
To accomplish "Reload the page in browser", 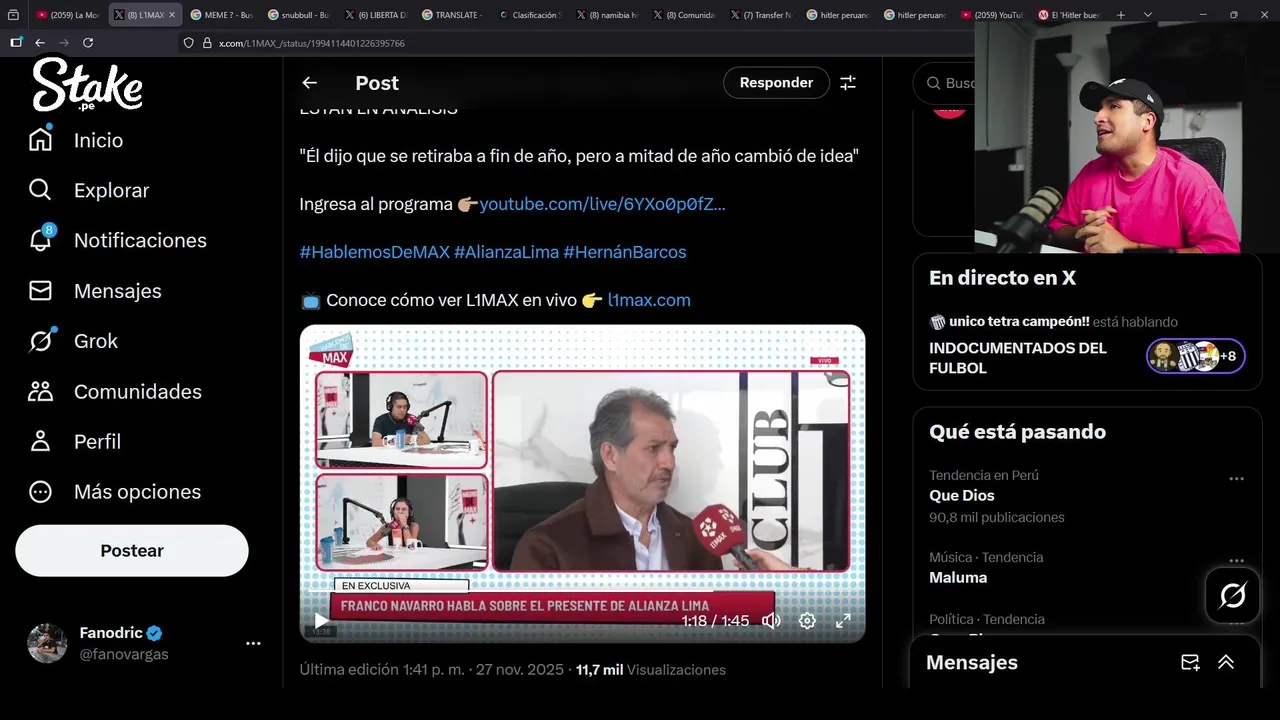I will [x=88, y=43].
